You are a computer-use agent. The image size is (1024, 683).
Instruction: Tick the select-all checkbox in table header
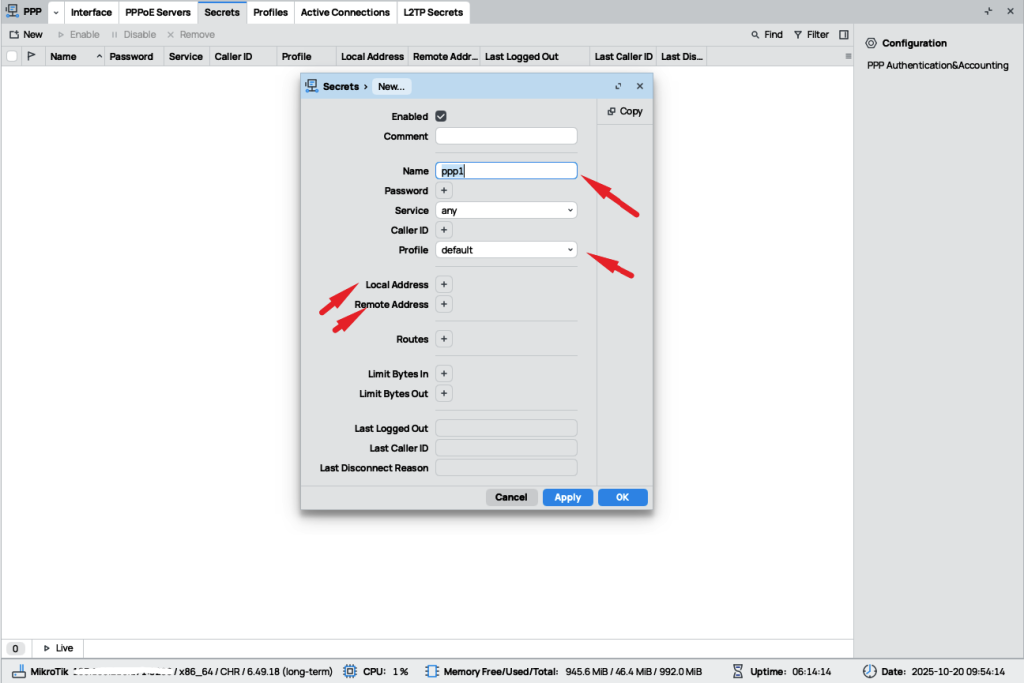(12, 57)
